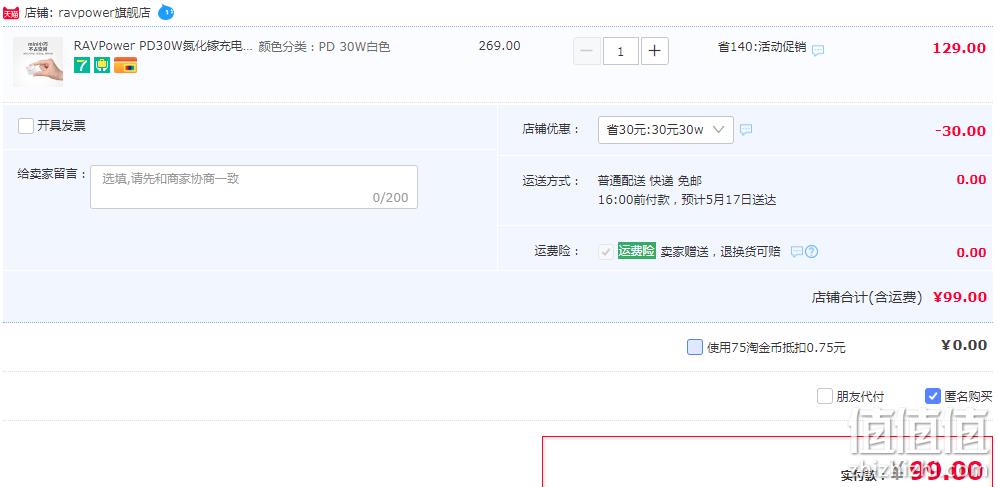
Task: Click the 129.00 item subtotal
Action: pyautogui.click(x=959, y=48)
